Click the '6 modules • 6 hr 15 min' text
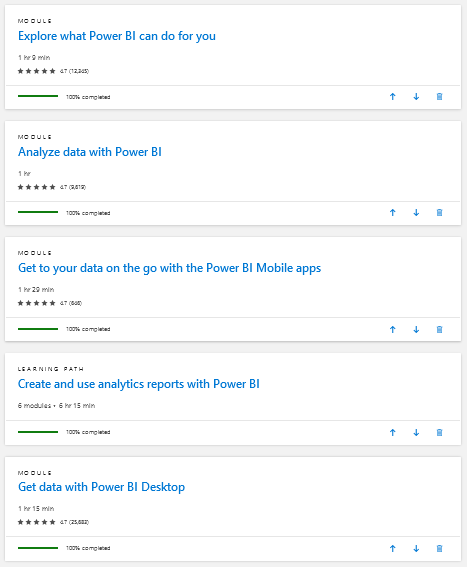 [x=56, y=406]
